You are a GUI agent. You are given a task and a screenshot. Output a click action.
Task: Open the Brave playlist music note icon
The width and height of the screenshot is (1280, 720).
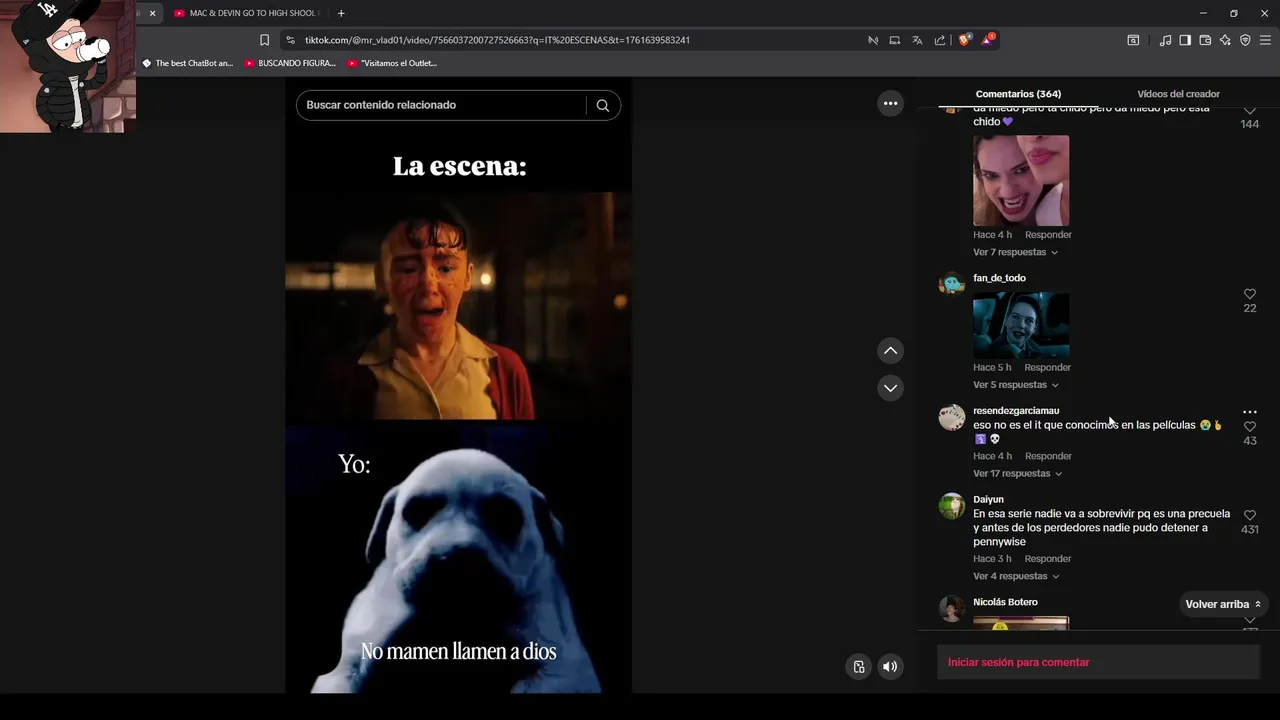tap(1165, 40)
